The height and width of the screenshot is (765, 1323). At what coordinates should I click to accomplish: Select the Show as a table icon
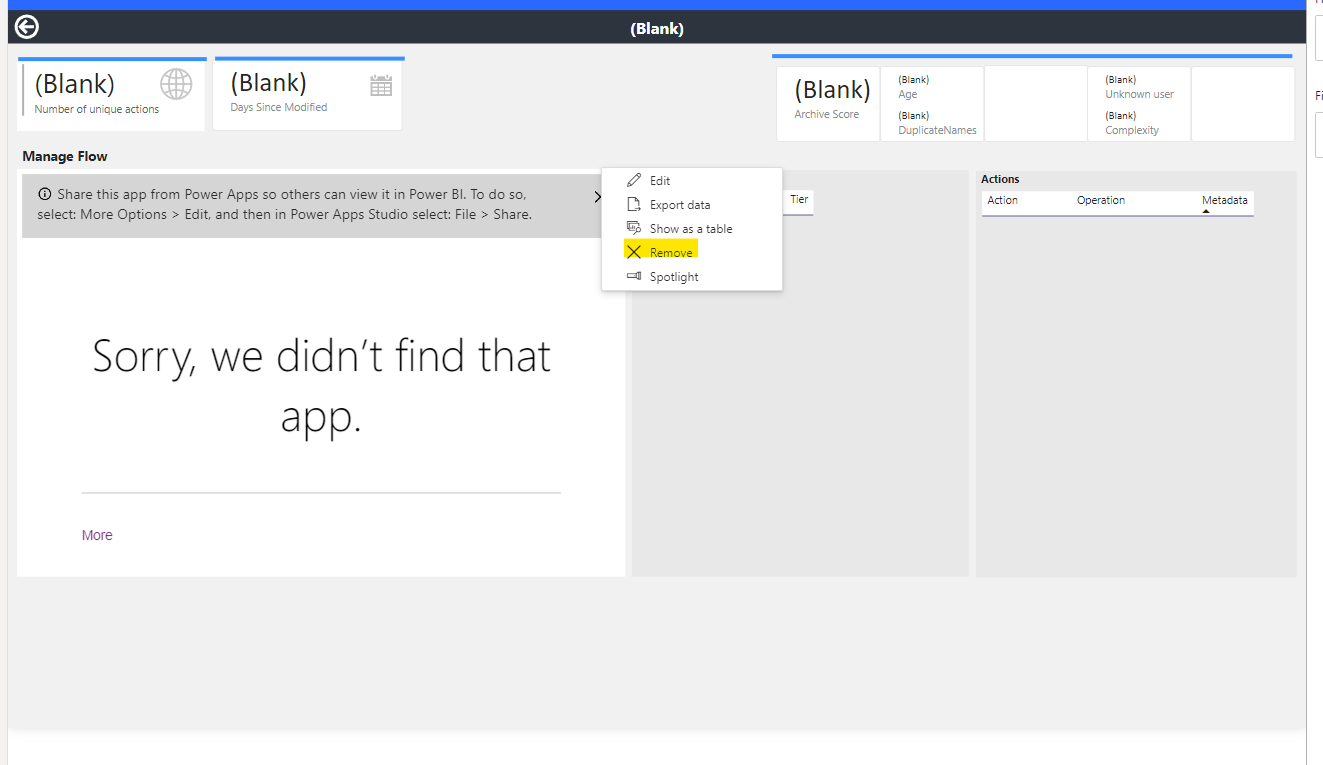click(634, 228)
